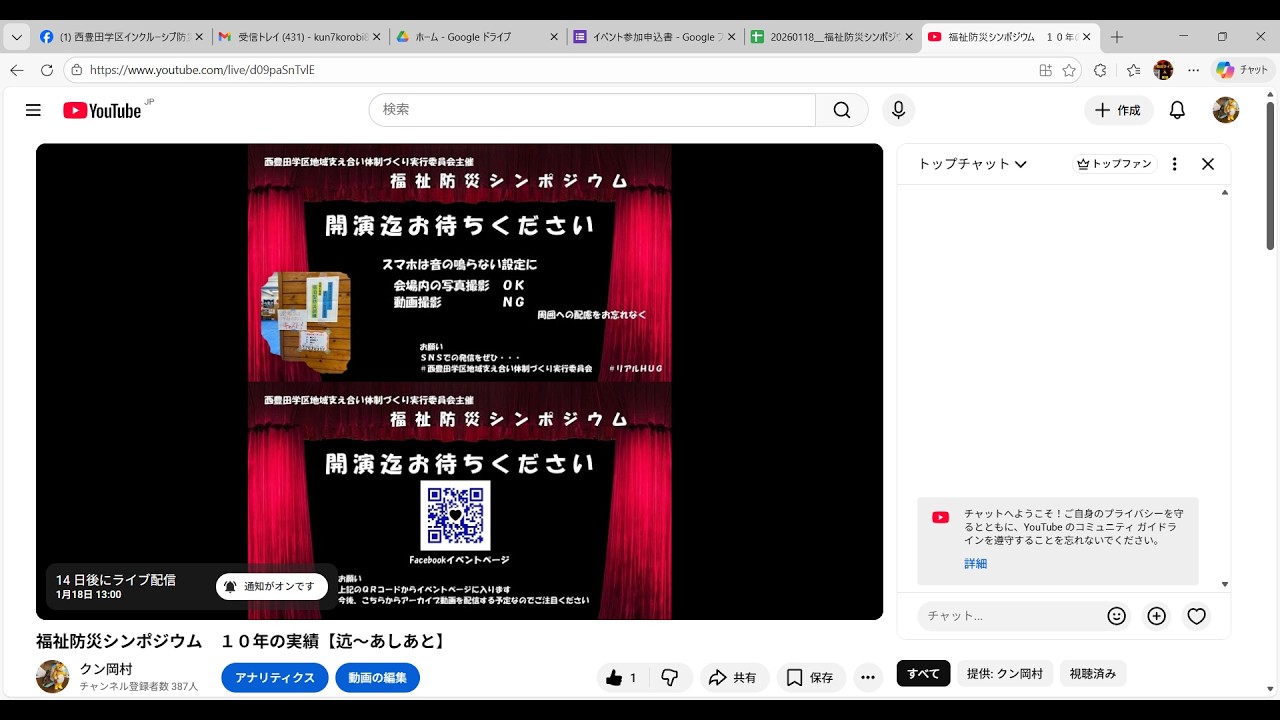Go back in the browser
1280x720 pixels.
point(17,70)
